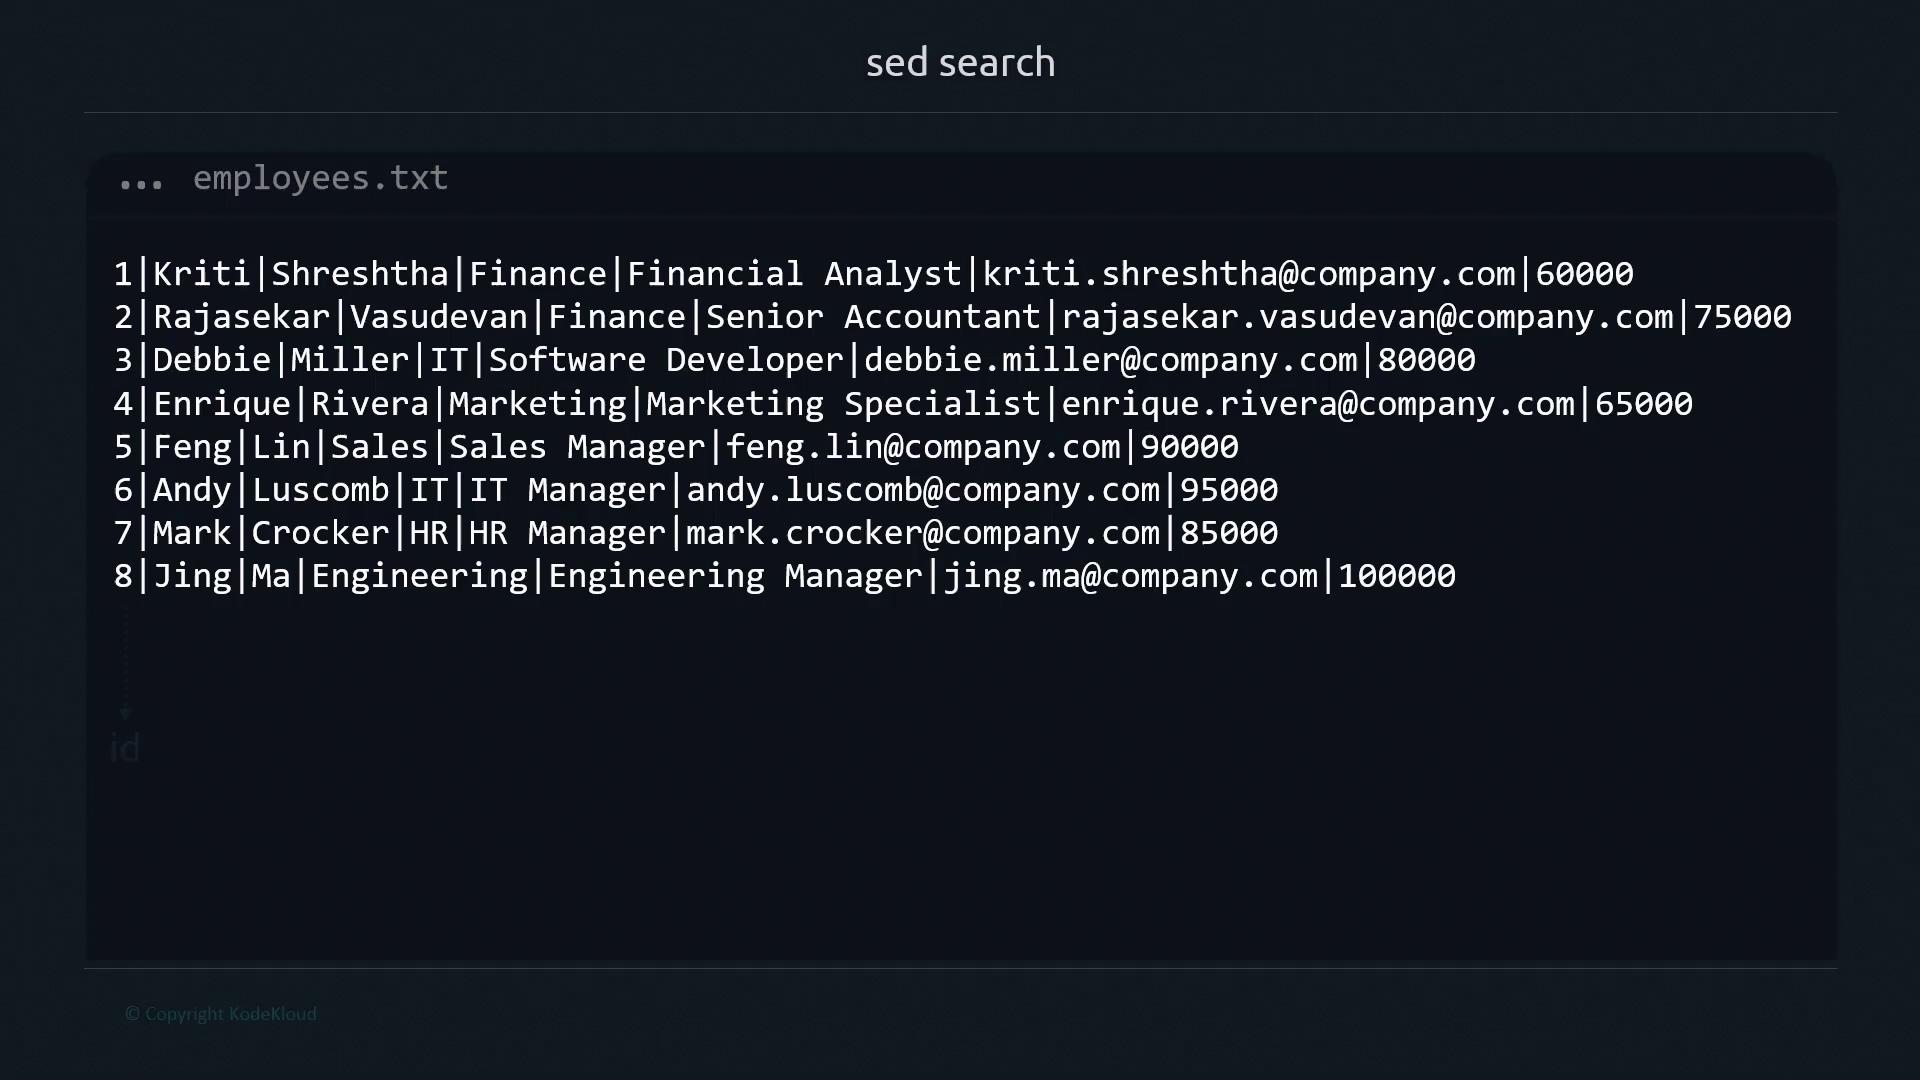Click the debbie.miller@company.com email
The height and width of the screenshot is (1080, 1920).
pos(1111,360)
